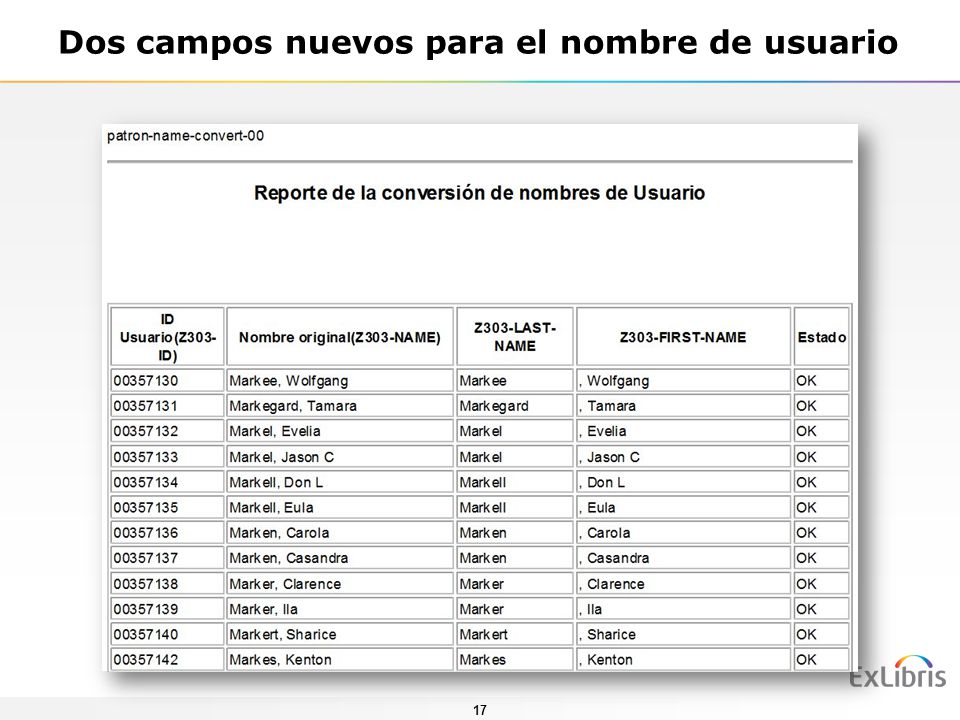Select the 'ID Usuario(Z303-ID)' column header
The image size is (960, 720).
tap(168, 337)
